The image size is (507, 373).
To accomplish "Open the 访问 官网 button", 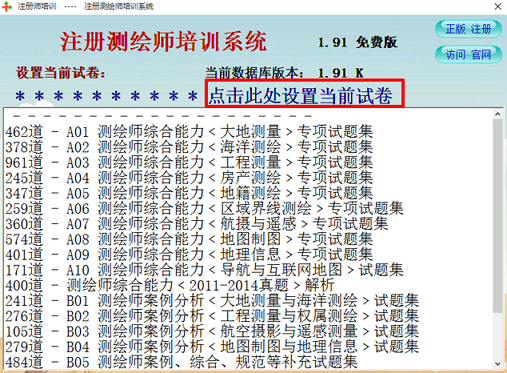I will coord(468,54).
